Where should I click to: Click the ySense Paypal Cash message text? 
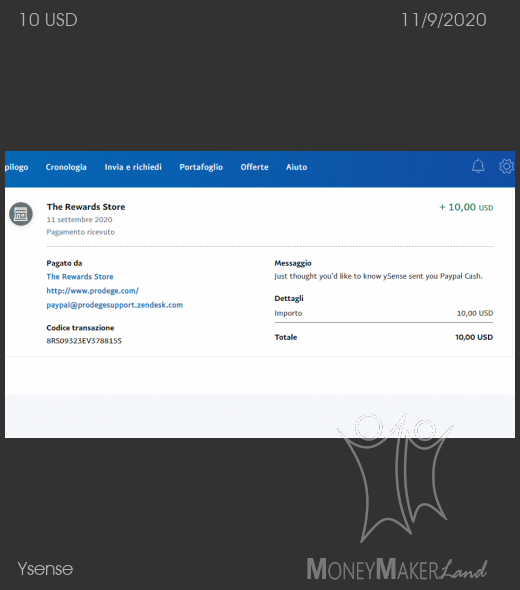tap(378, 276)
